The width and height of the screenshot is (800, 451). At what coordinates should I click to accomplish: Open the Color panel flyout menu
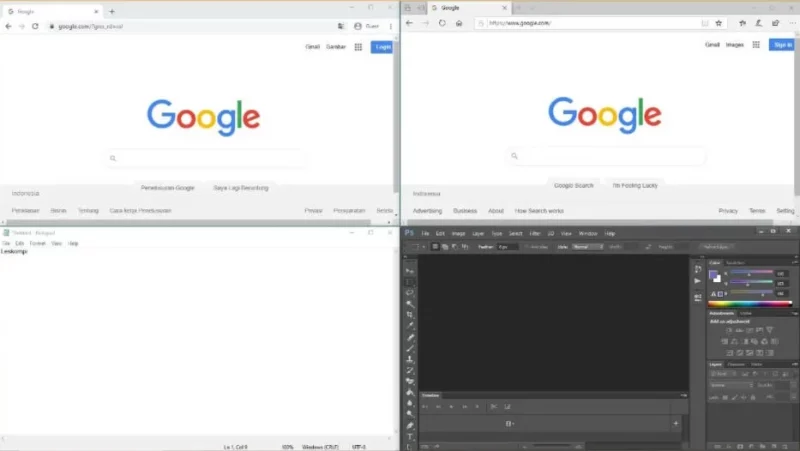794,263
